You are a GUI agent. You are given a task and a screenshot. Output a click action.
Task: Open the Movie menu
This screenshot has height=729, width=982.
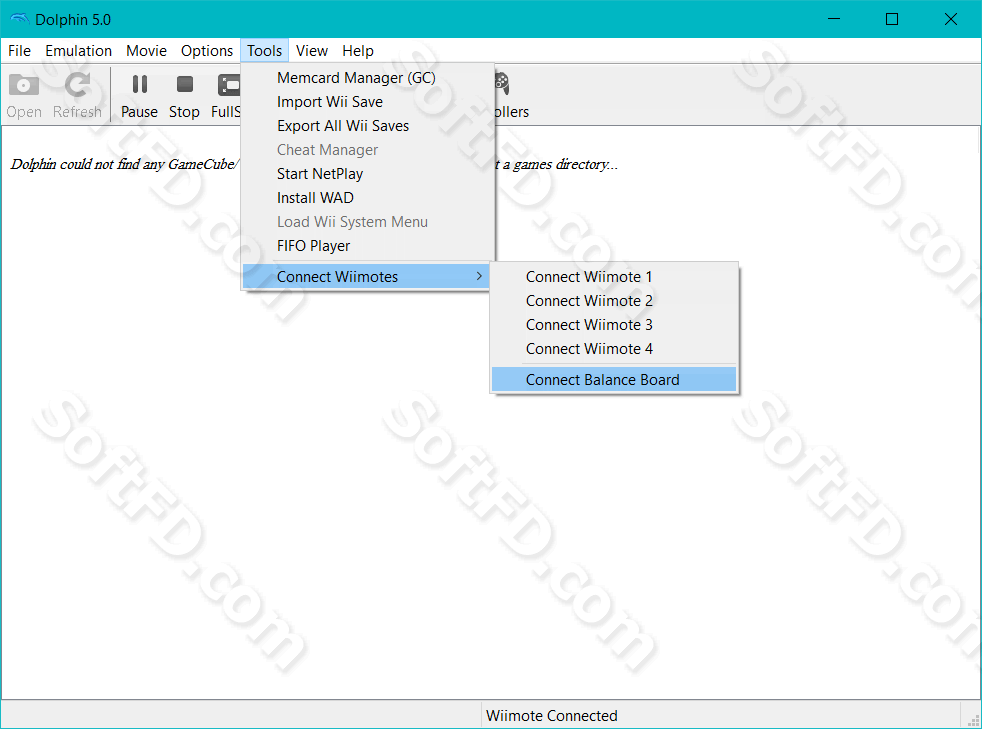(x=146, y=51)
